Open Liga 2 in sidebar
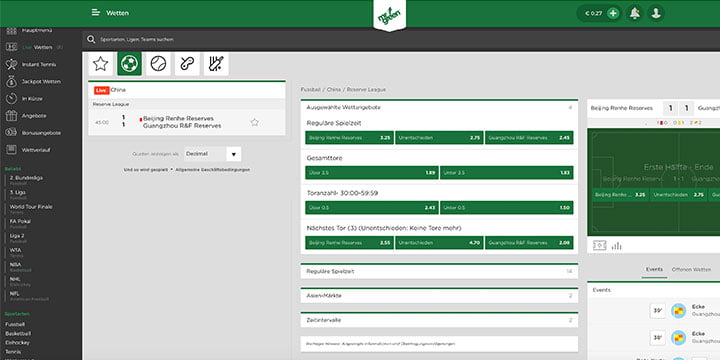This screenshot has height=360, width=720. coord(17,236)
